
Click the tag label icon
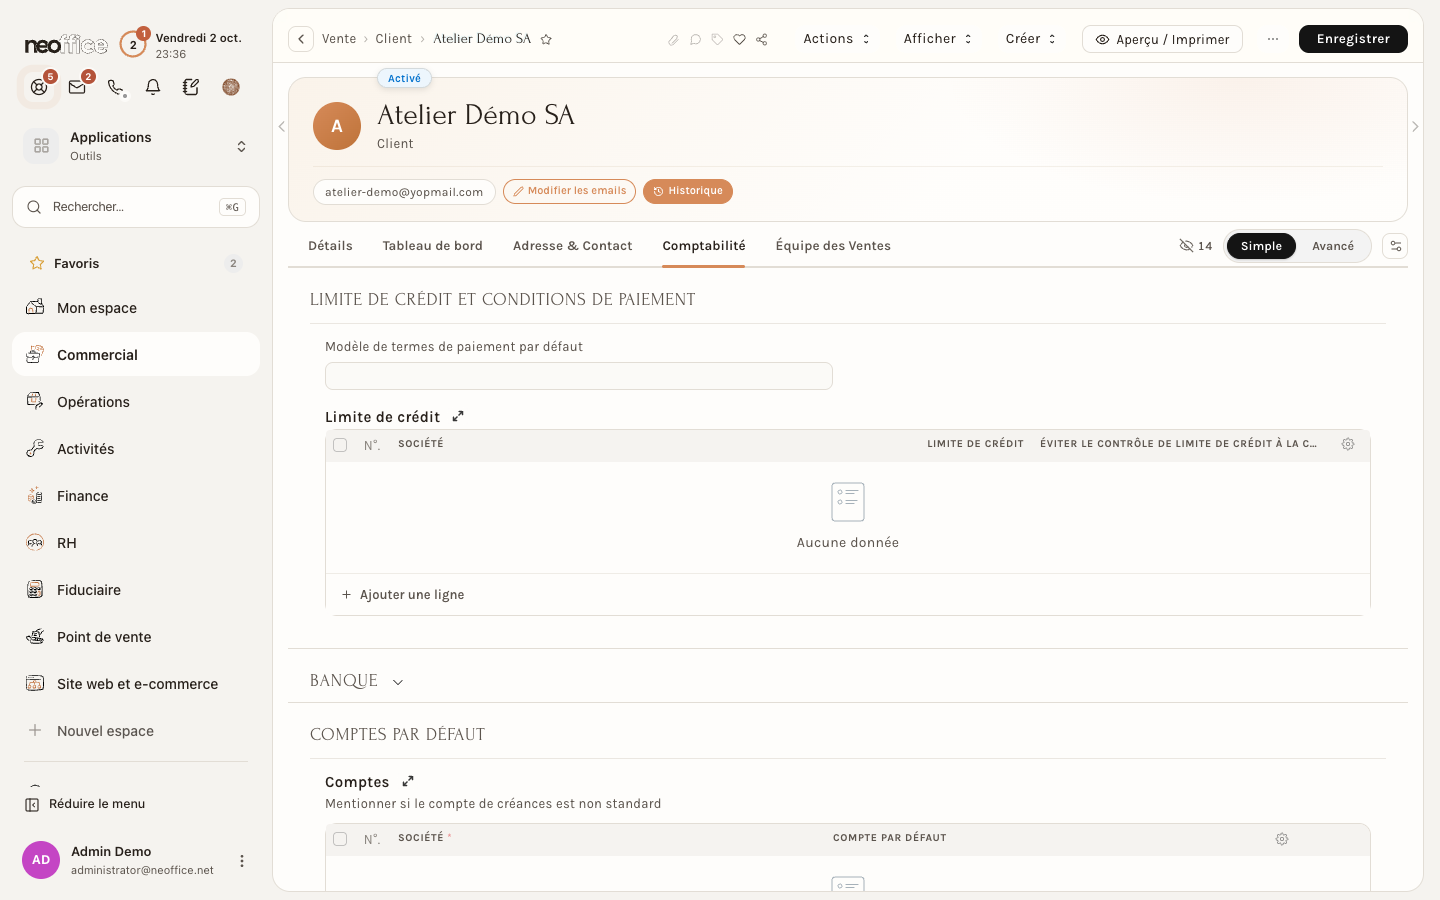click(x=717, y=40)
